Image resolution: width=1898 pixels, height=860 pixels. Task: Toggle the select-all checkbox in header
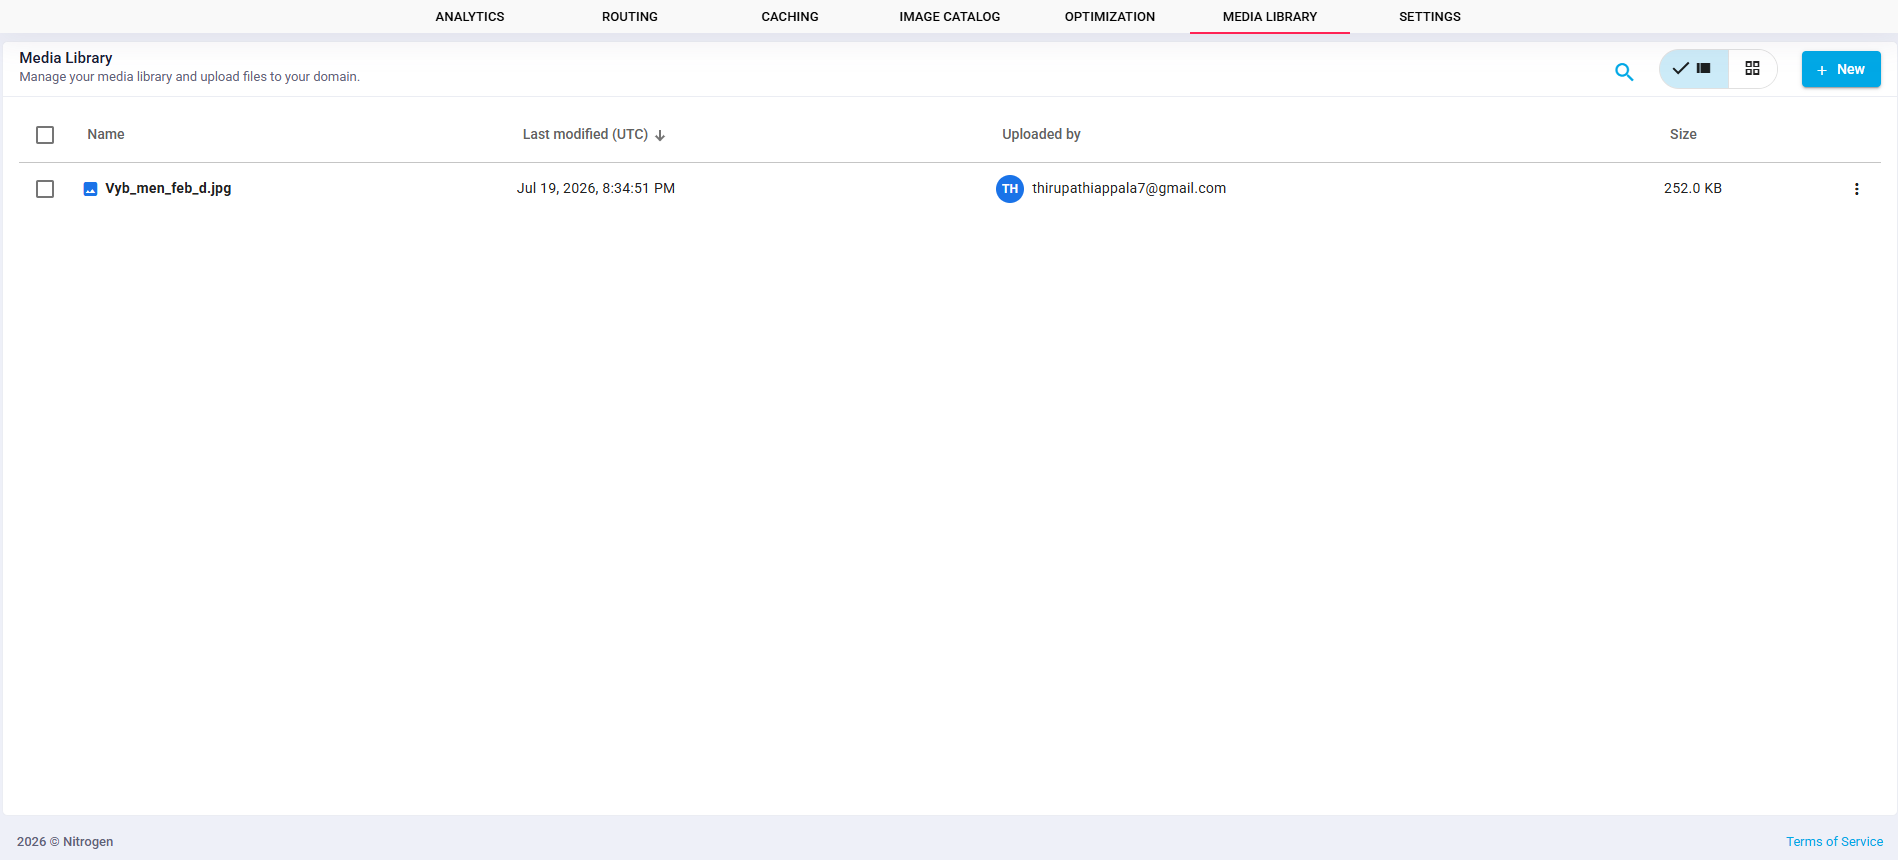click(x=45, y=135)
